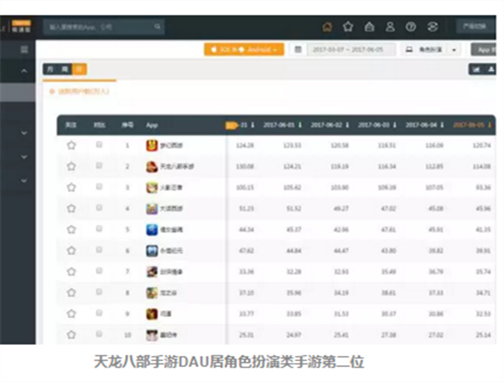Check the compare box for rank 4 app
Viewport: 504px width, 382px height.
point(99,208)
